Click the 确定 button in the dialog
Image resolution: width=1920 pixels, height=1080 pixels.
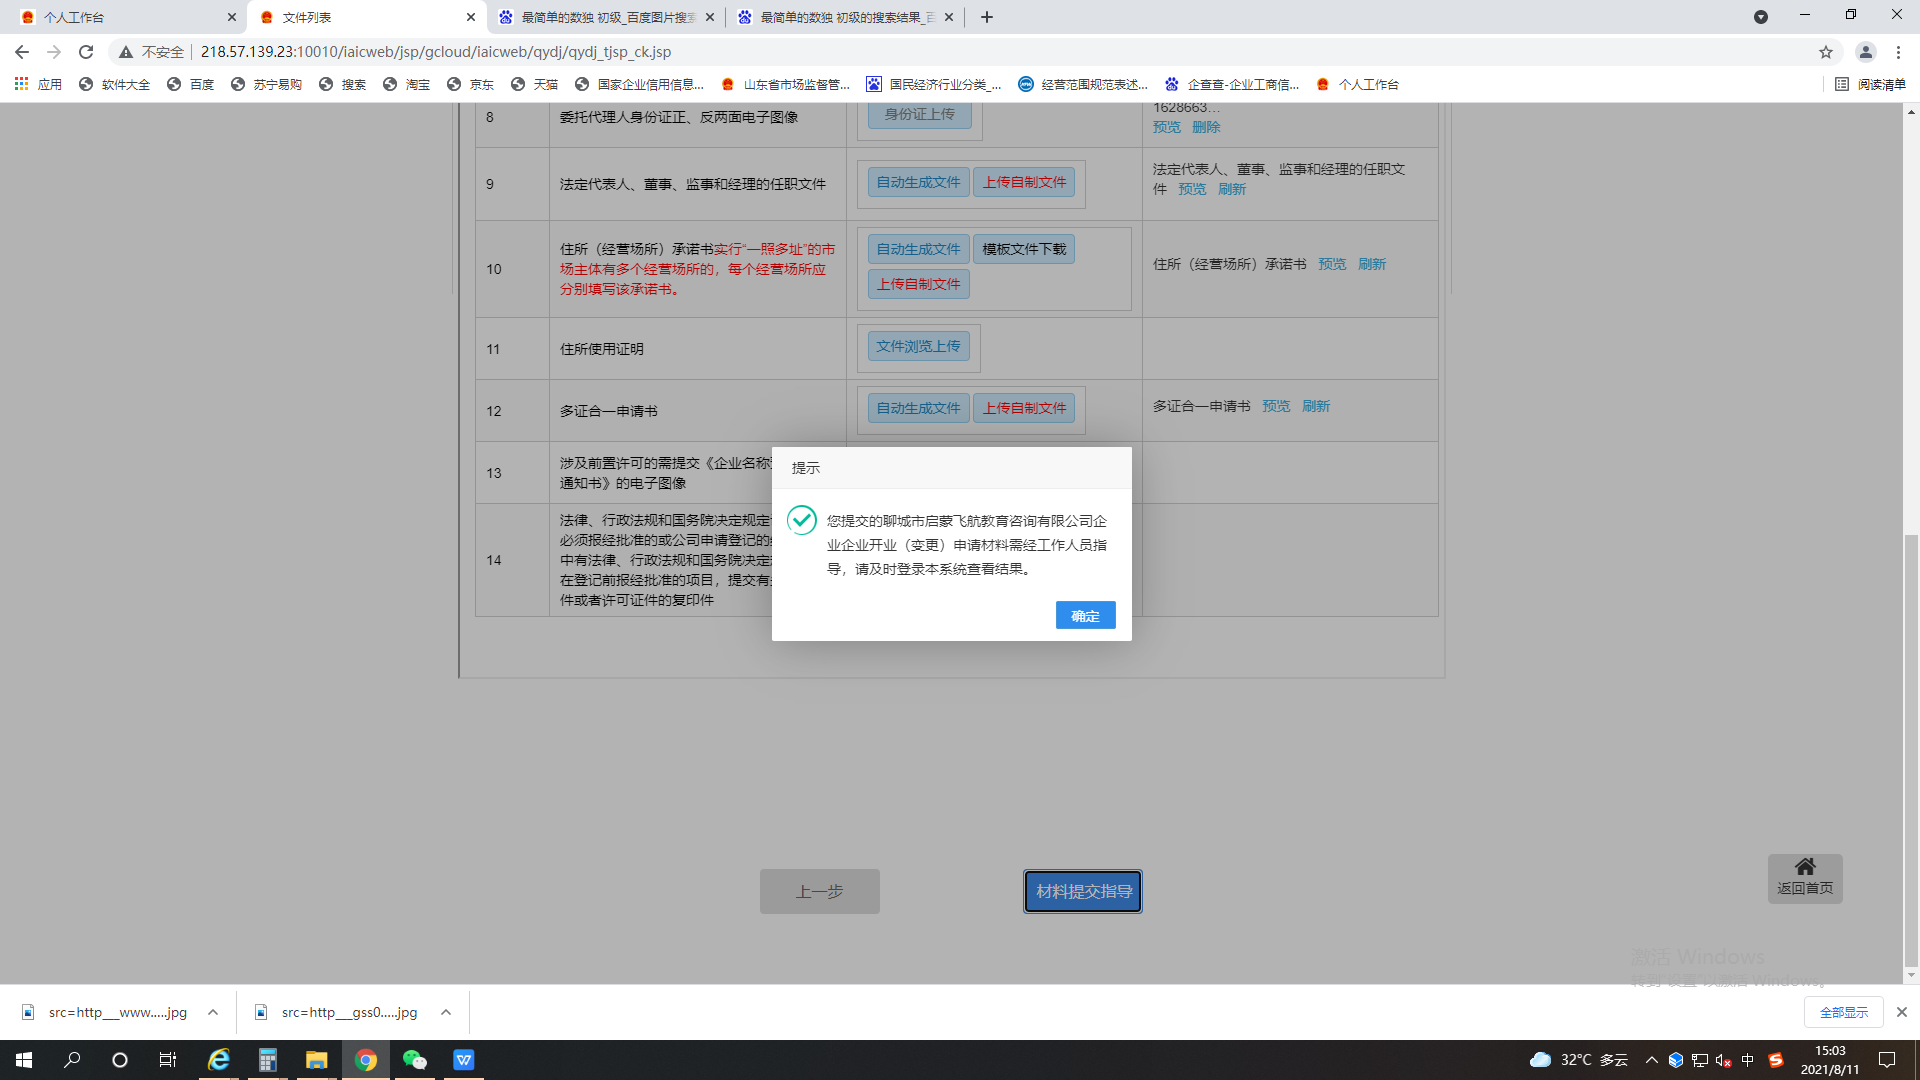click(x=1085, y=616)
